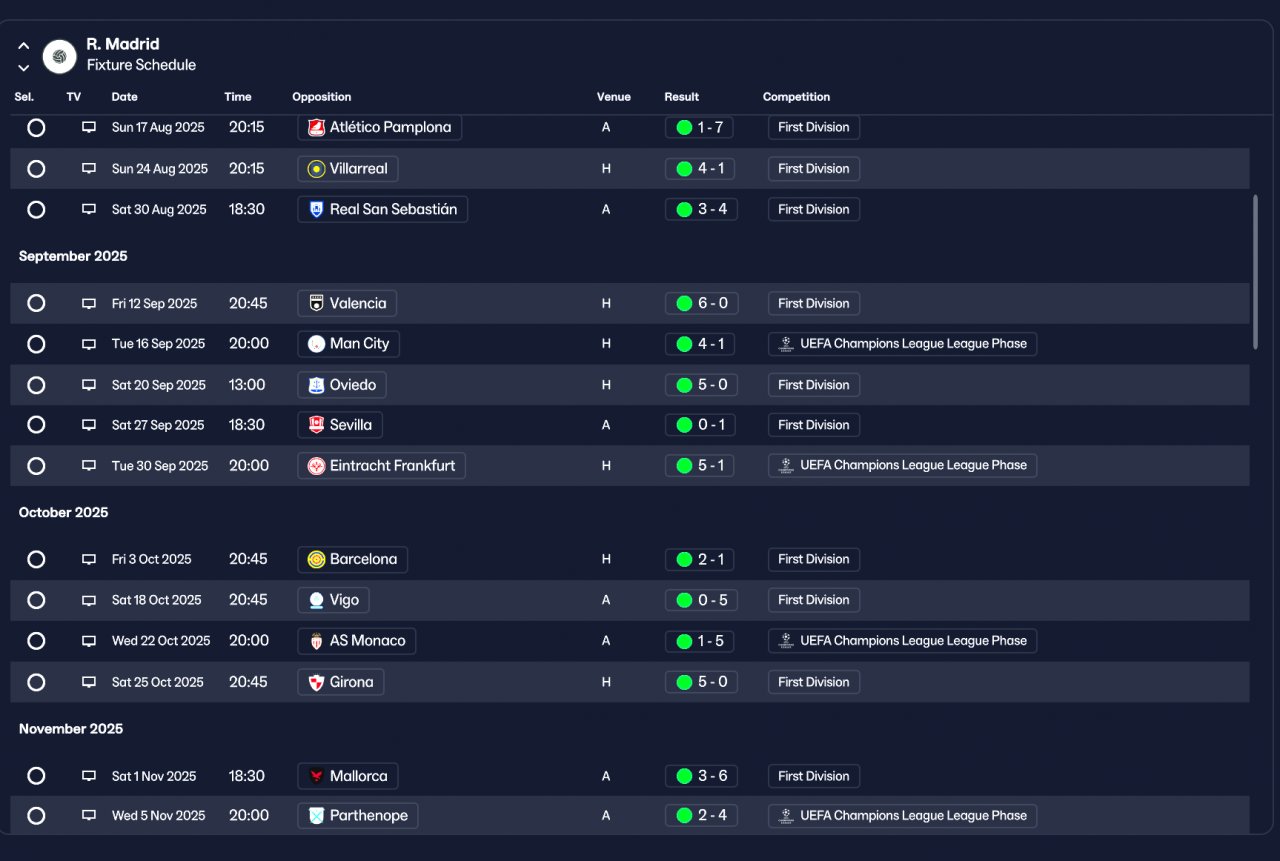
Task: Click the TV icon for the Barcelona fixture
Action: (x=89, y=560)
